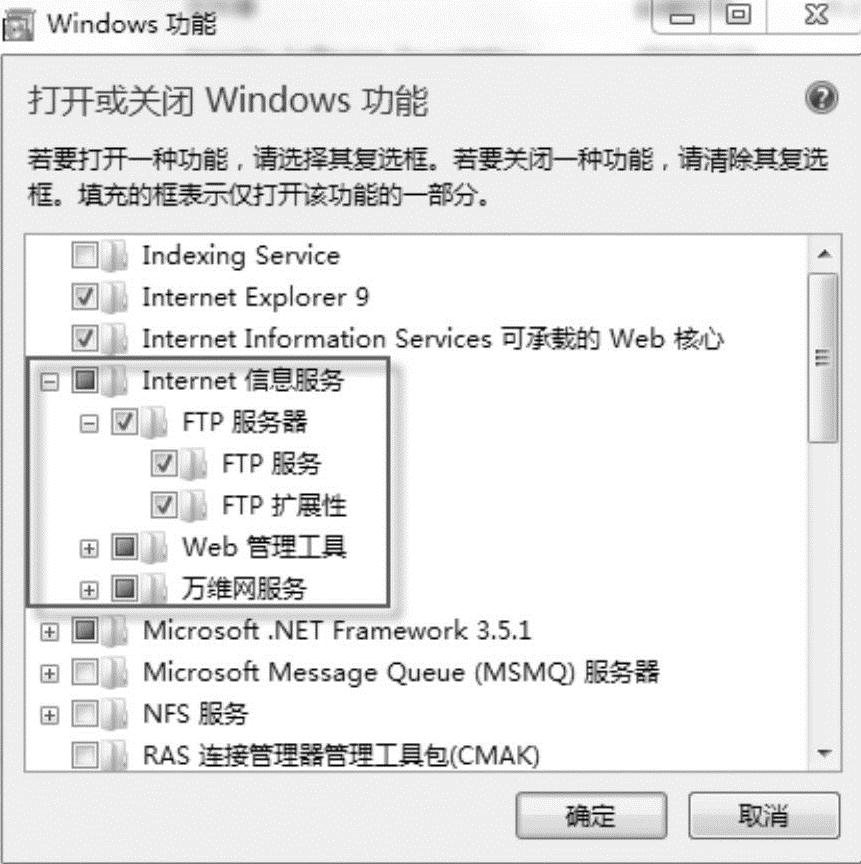Click the folder icon next to FTP 服务器
The height and width of the screenshot is (864, 861).
[x=154, y=423]
